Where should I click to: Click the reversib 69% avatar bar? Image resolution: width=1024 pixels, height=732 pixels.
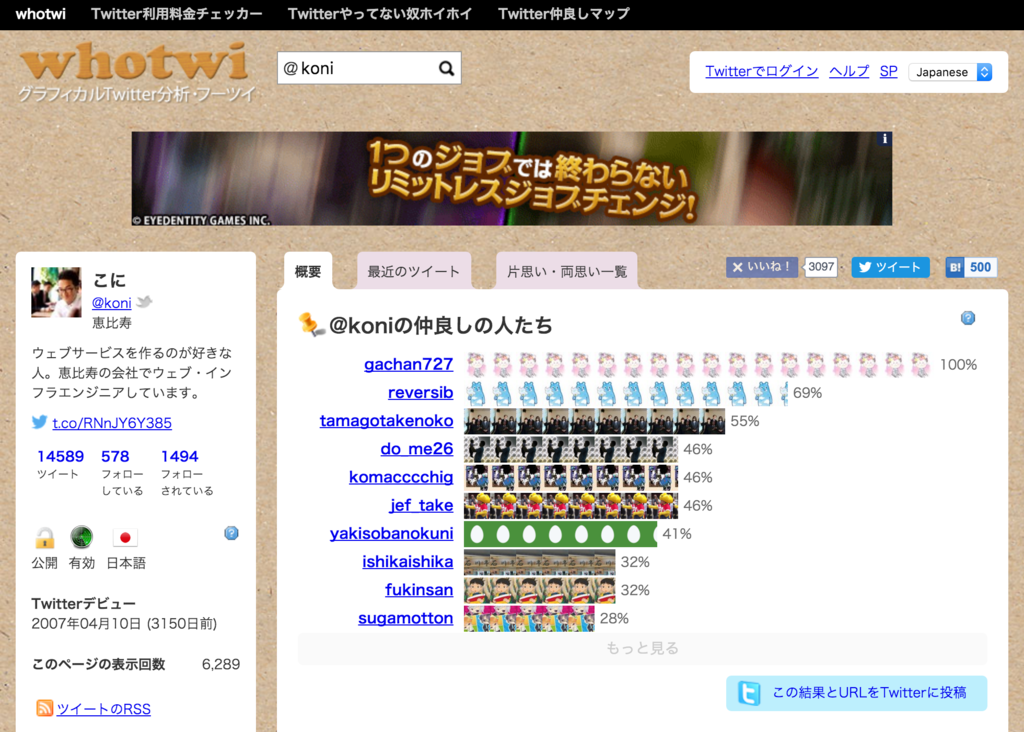[626, 393]
